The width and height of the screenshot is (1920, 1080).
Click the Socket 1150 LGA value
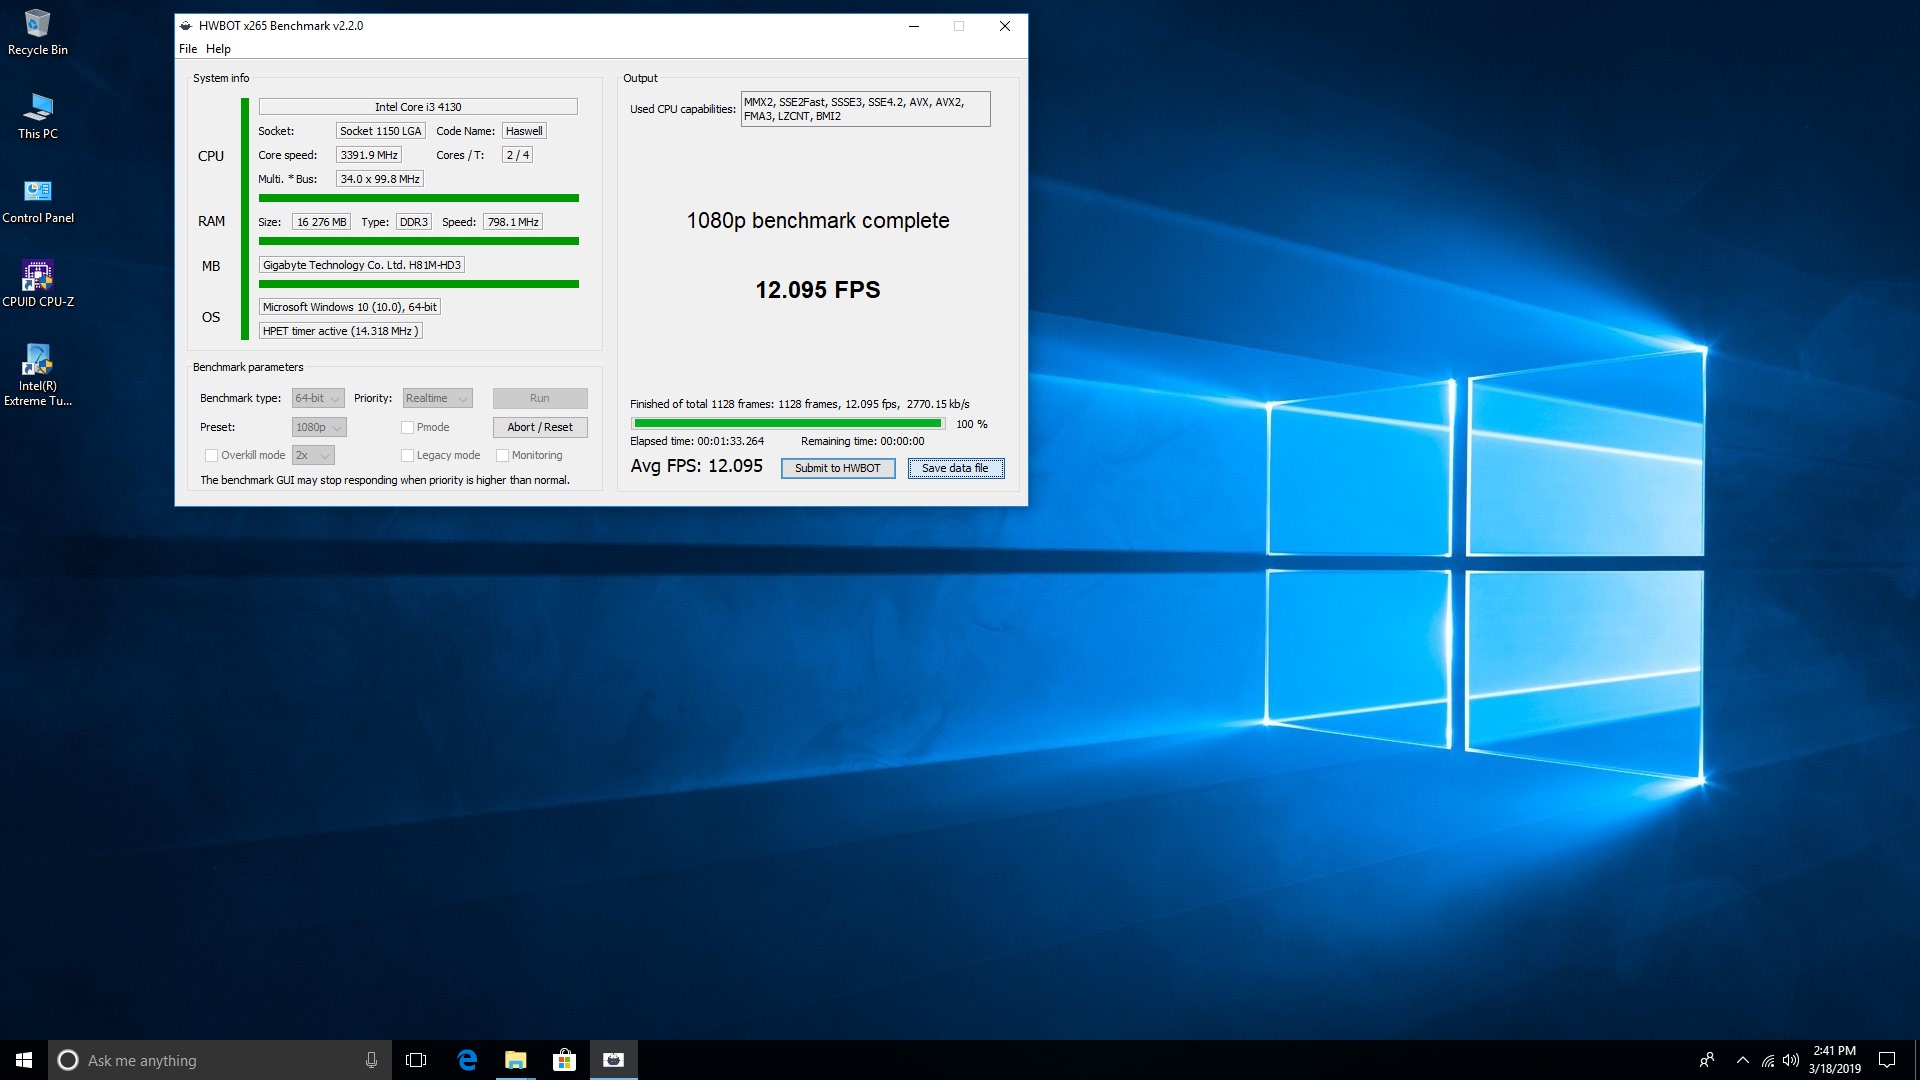(x=381, y=131)
